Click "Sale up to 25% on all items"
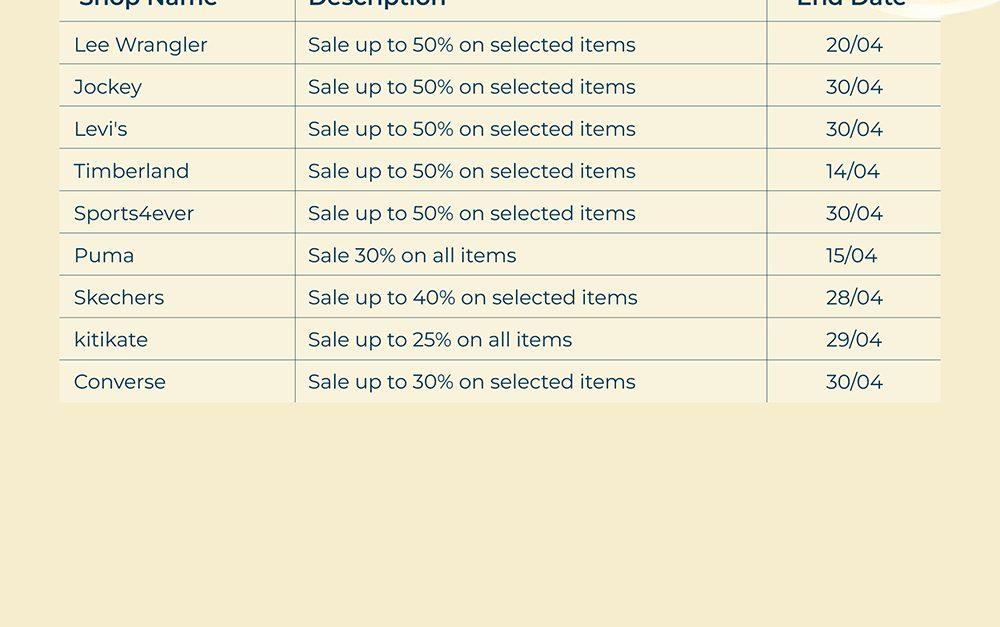This screenshot has width=1000, height=627. (440, 339)
